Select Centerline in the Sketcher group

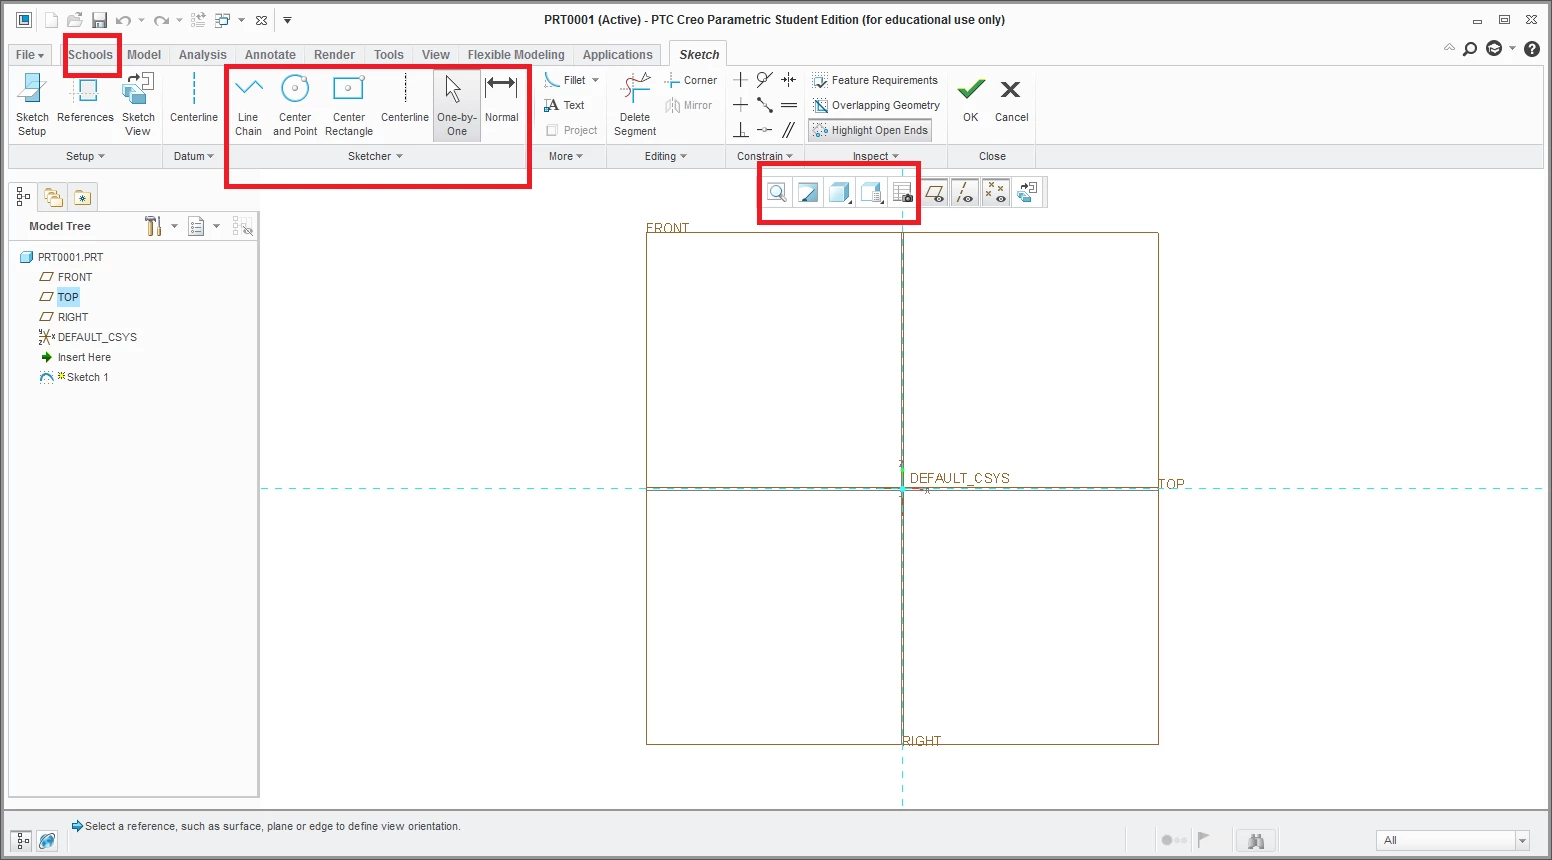[x=405, y=99]
